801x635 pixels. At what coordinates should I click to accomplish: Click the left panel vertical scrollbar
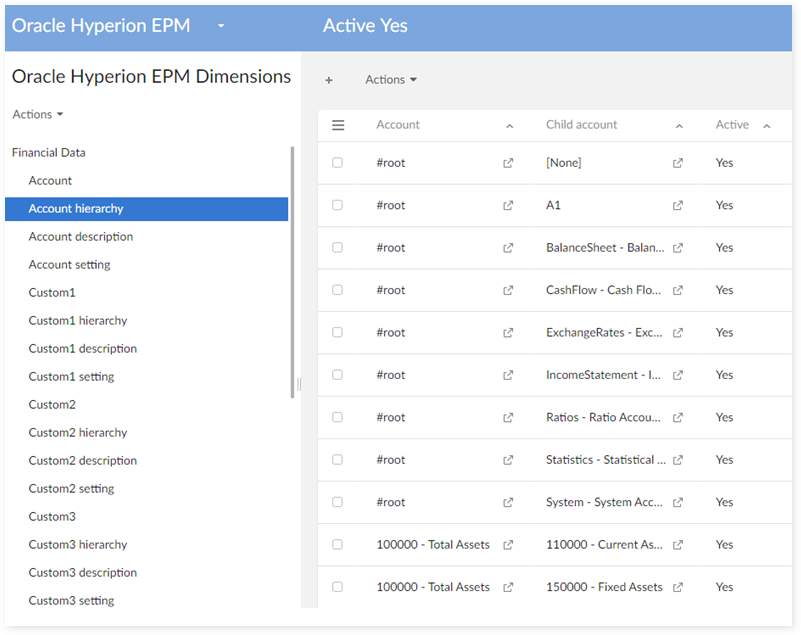(x=292, y=272)
